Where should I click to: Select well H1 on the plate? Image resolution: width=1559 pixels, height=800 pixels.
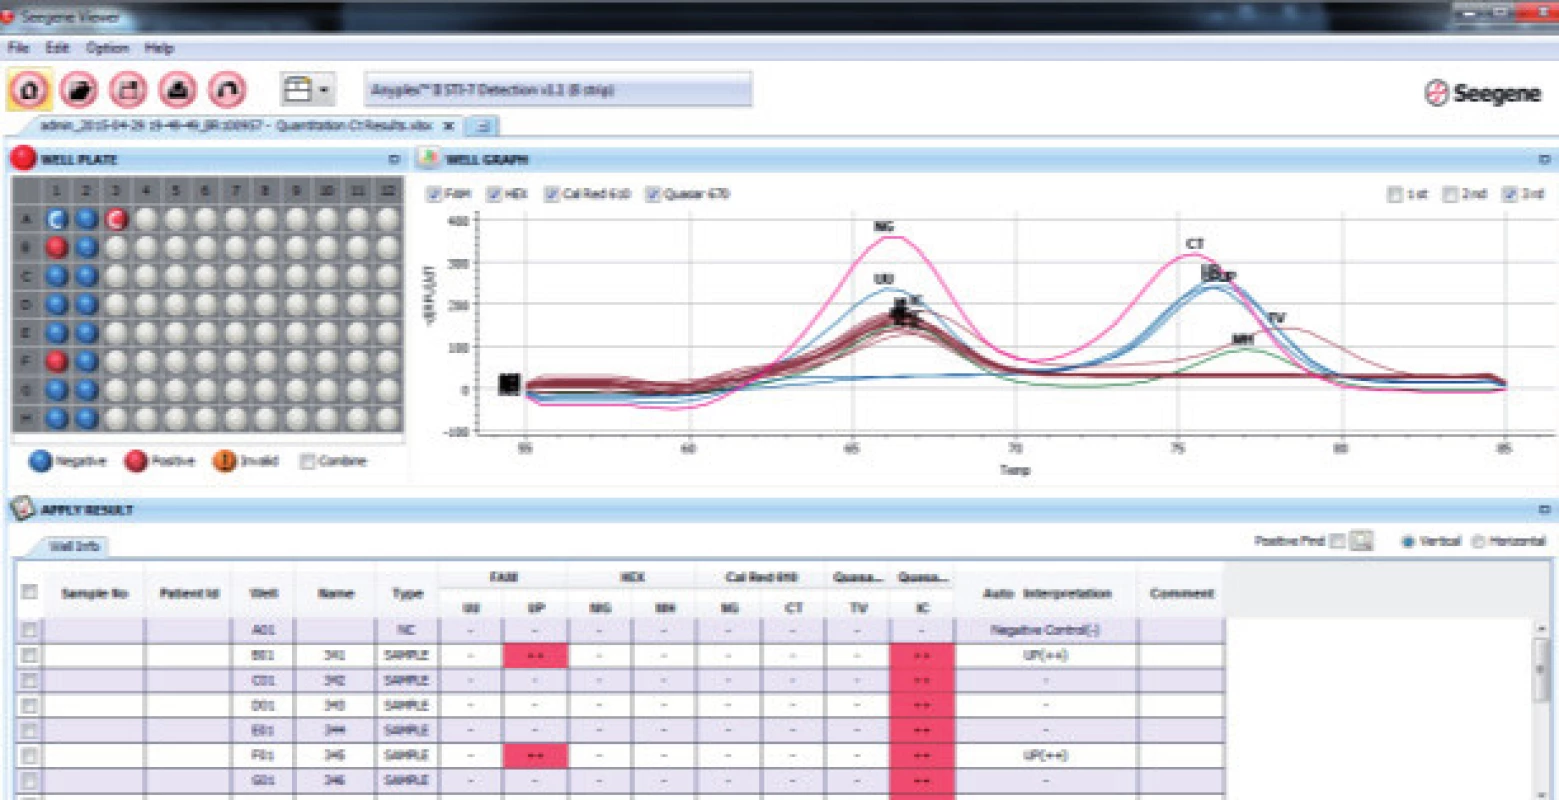tap(57, 418)
